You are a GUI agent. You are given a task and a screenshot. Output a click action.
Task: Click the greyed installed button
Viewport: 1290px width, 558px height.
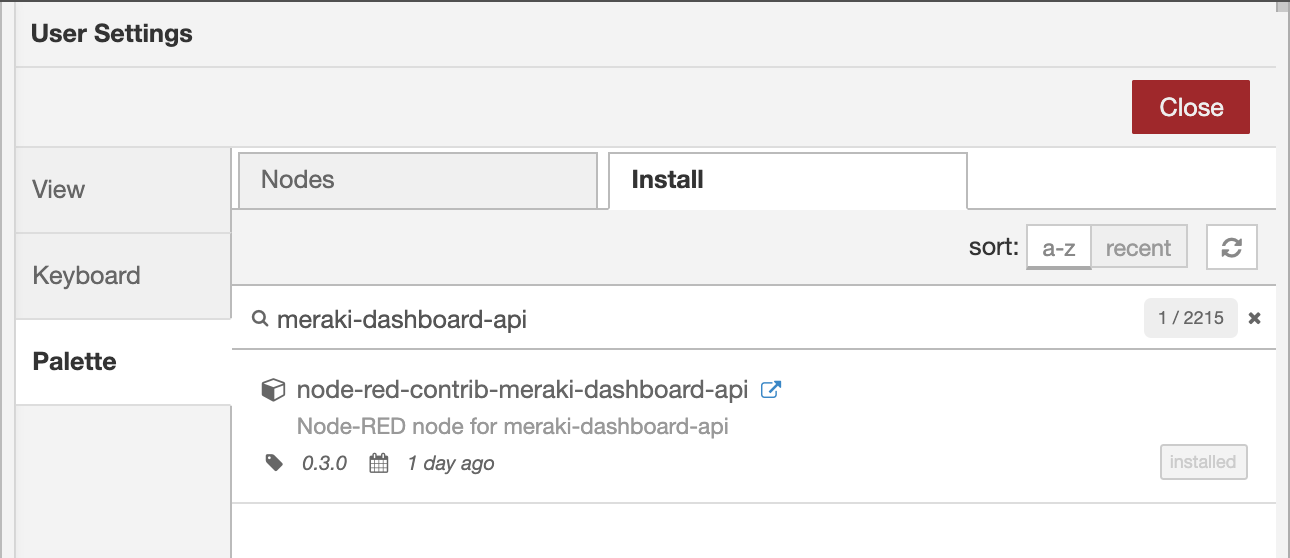[x=1203, y=462]
